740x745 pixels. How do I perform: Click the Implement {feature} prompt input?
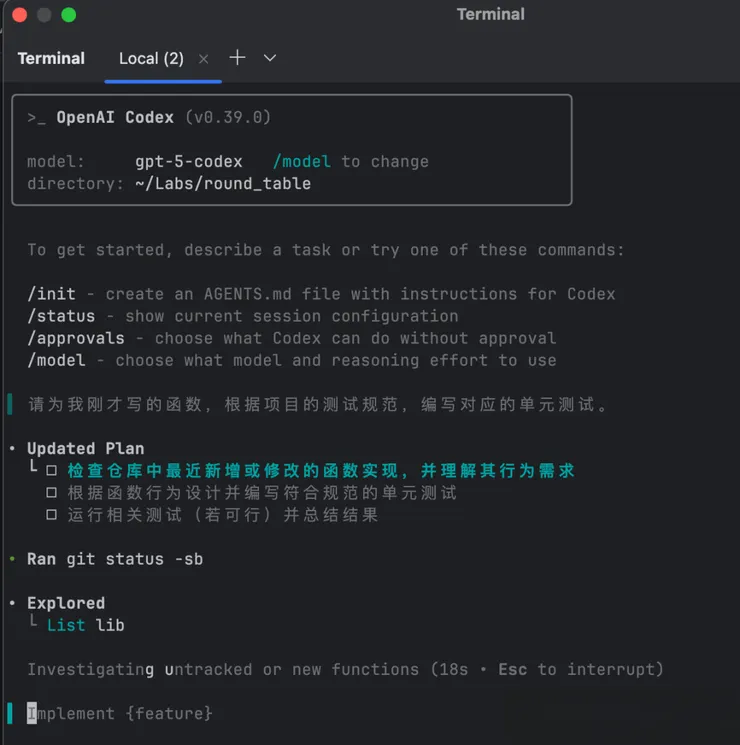[120, 713]
